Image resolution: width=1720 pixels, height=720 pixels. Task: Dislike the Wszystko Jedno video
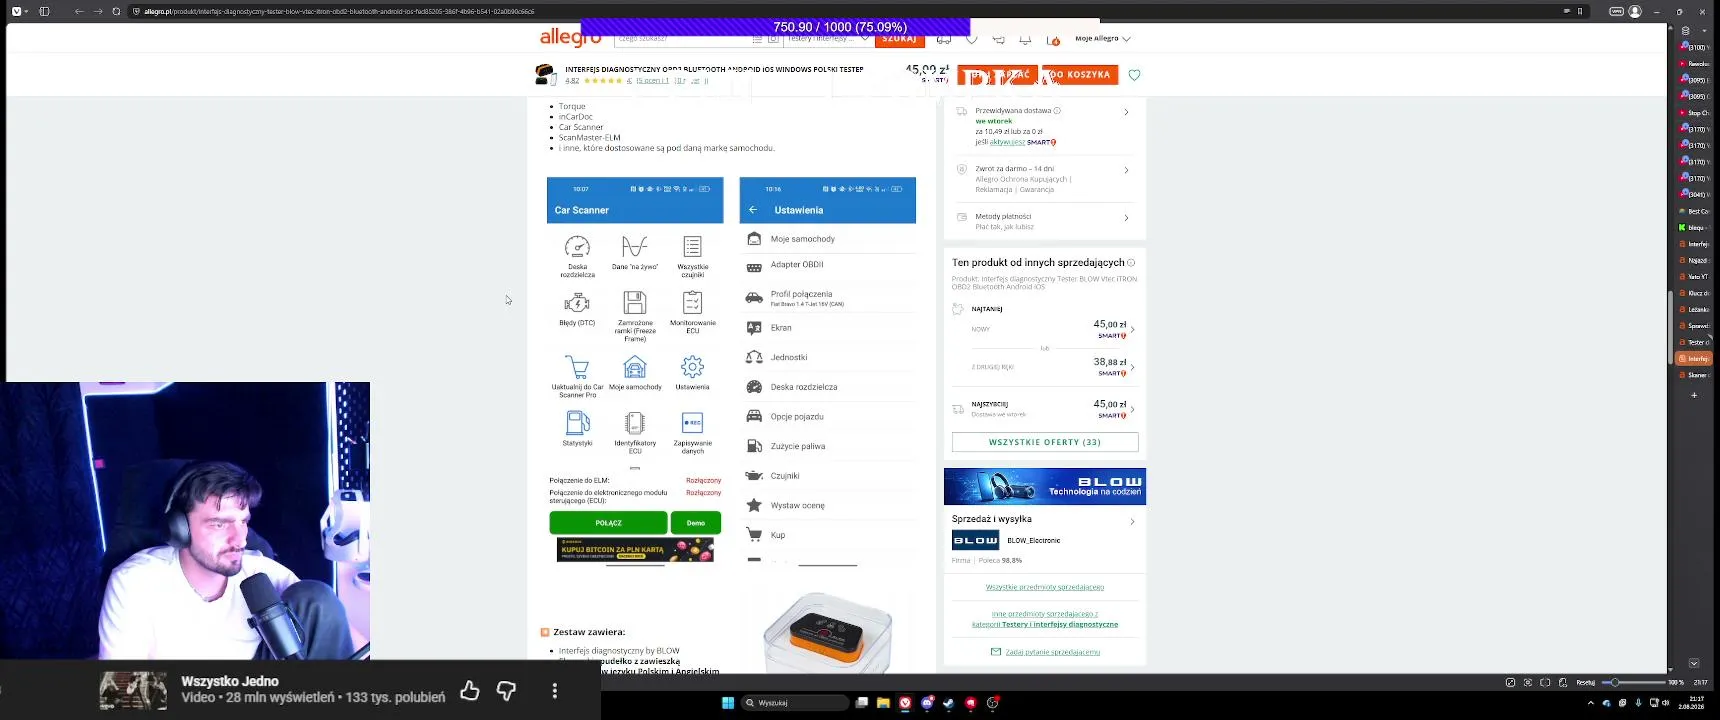pyautogui.click(x=506, y=690)
